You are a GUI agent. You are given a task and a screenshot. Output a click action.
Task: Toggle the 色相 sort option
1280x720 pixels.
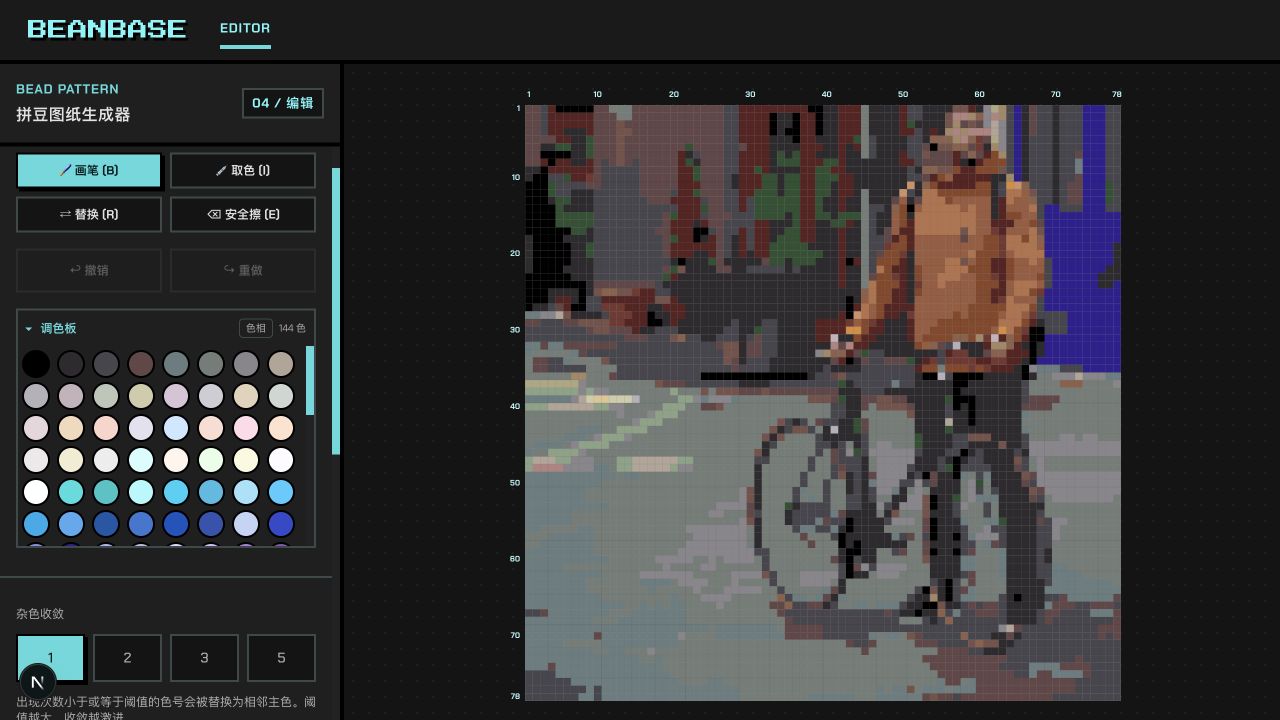(256, 328)
